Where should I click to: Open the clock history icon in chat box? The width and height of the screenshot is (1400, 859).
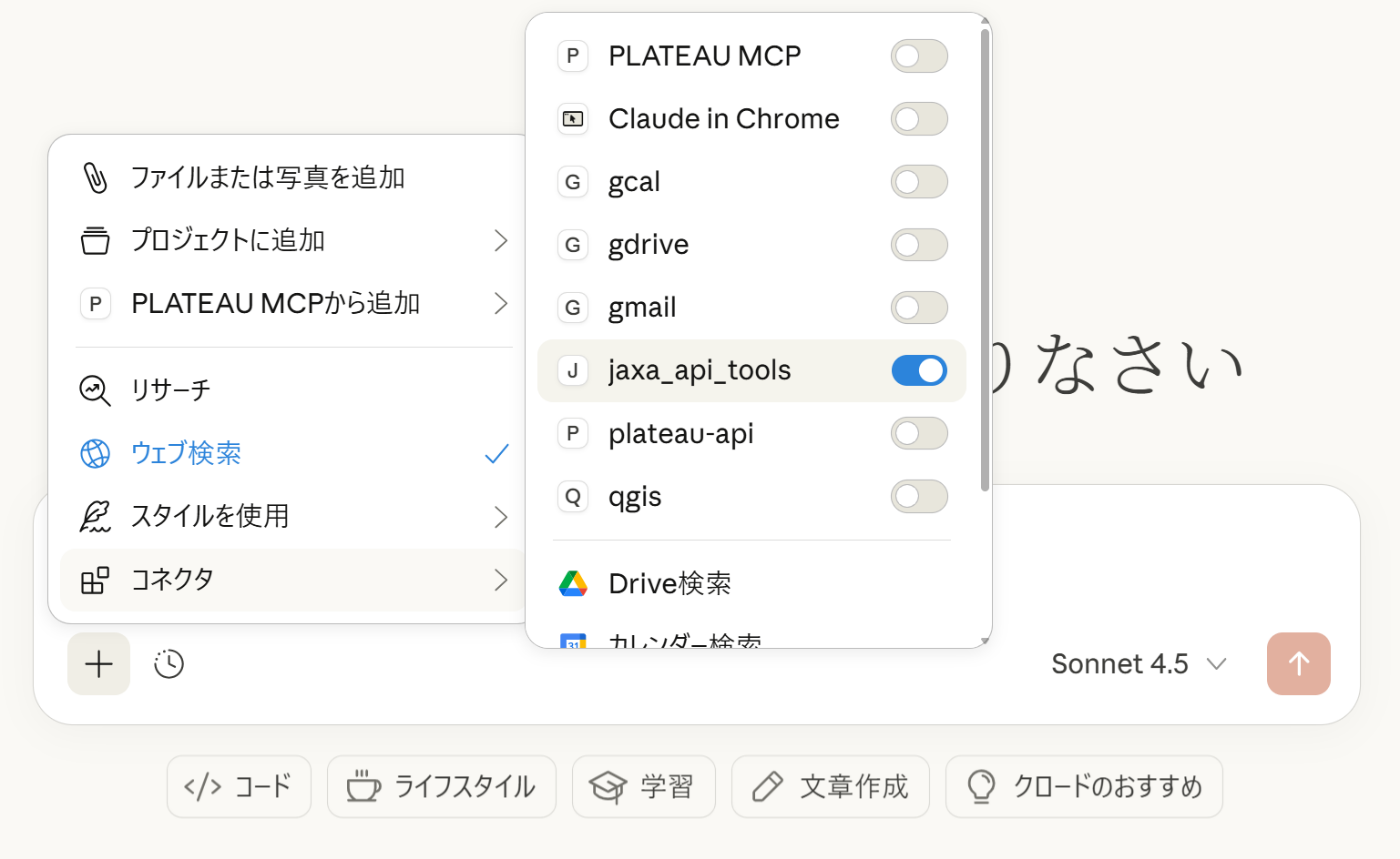tap(169, 664)
